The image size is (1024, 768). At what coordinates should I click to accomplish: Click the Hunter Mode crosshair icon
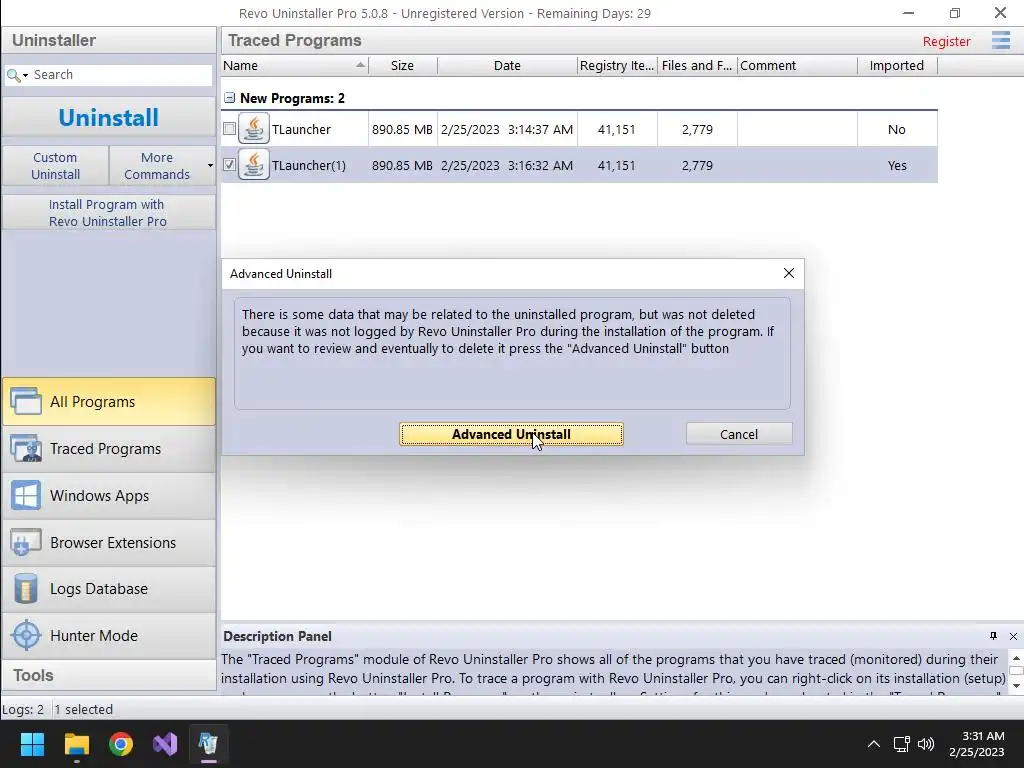tap(26, 635)
